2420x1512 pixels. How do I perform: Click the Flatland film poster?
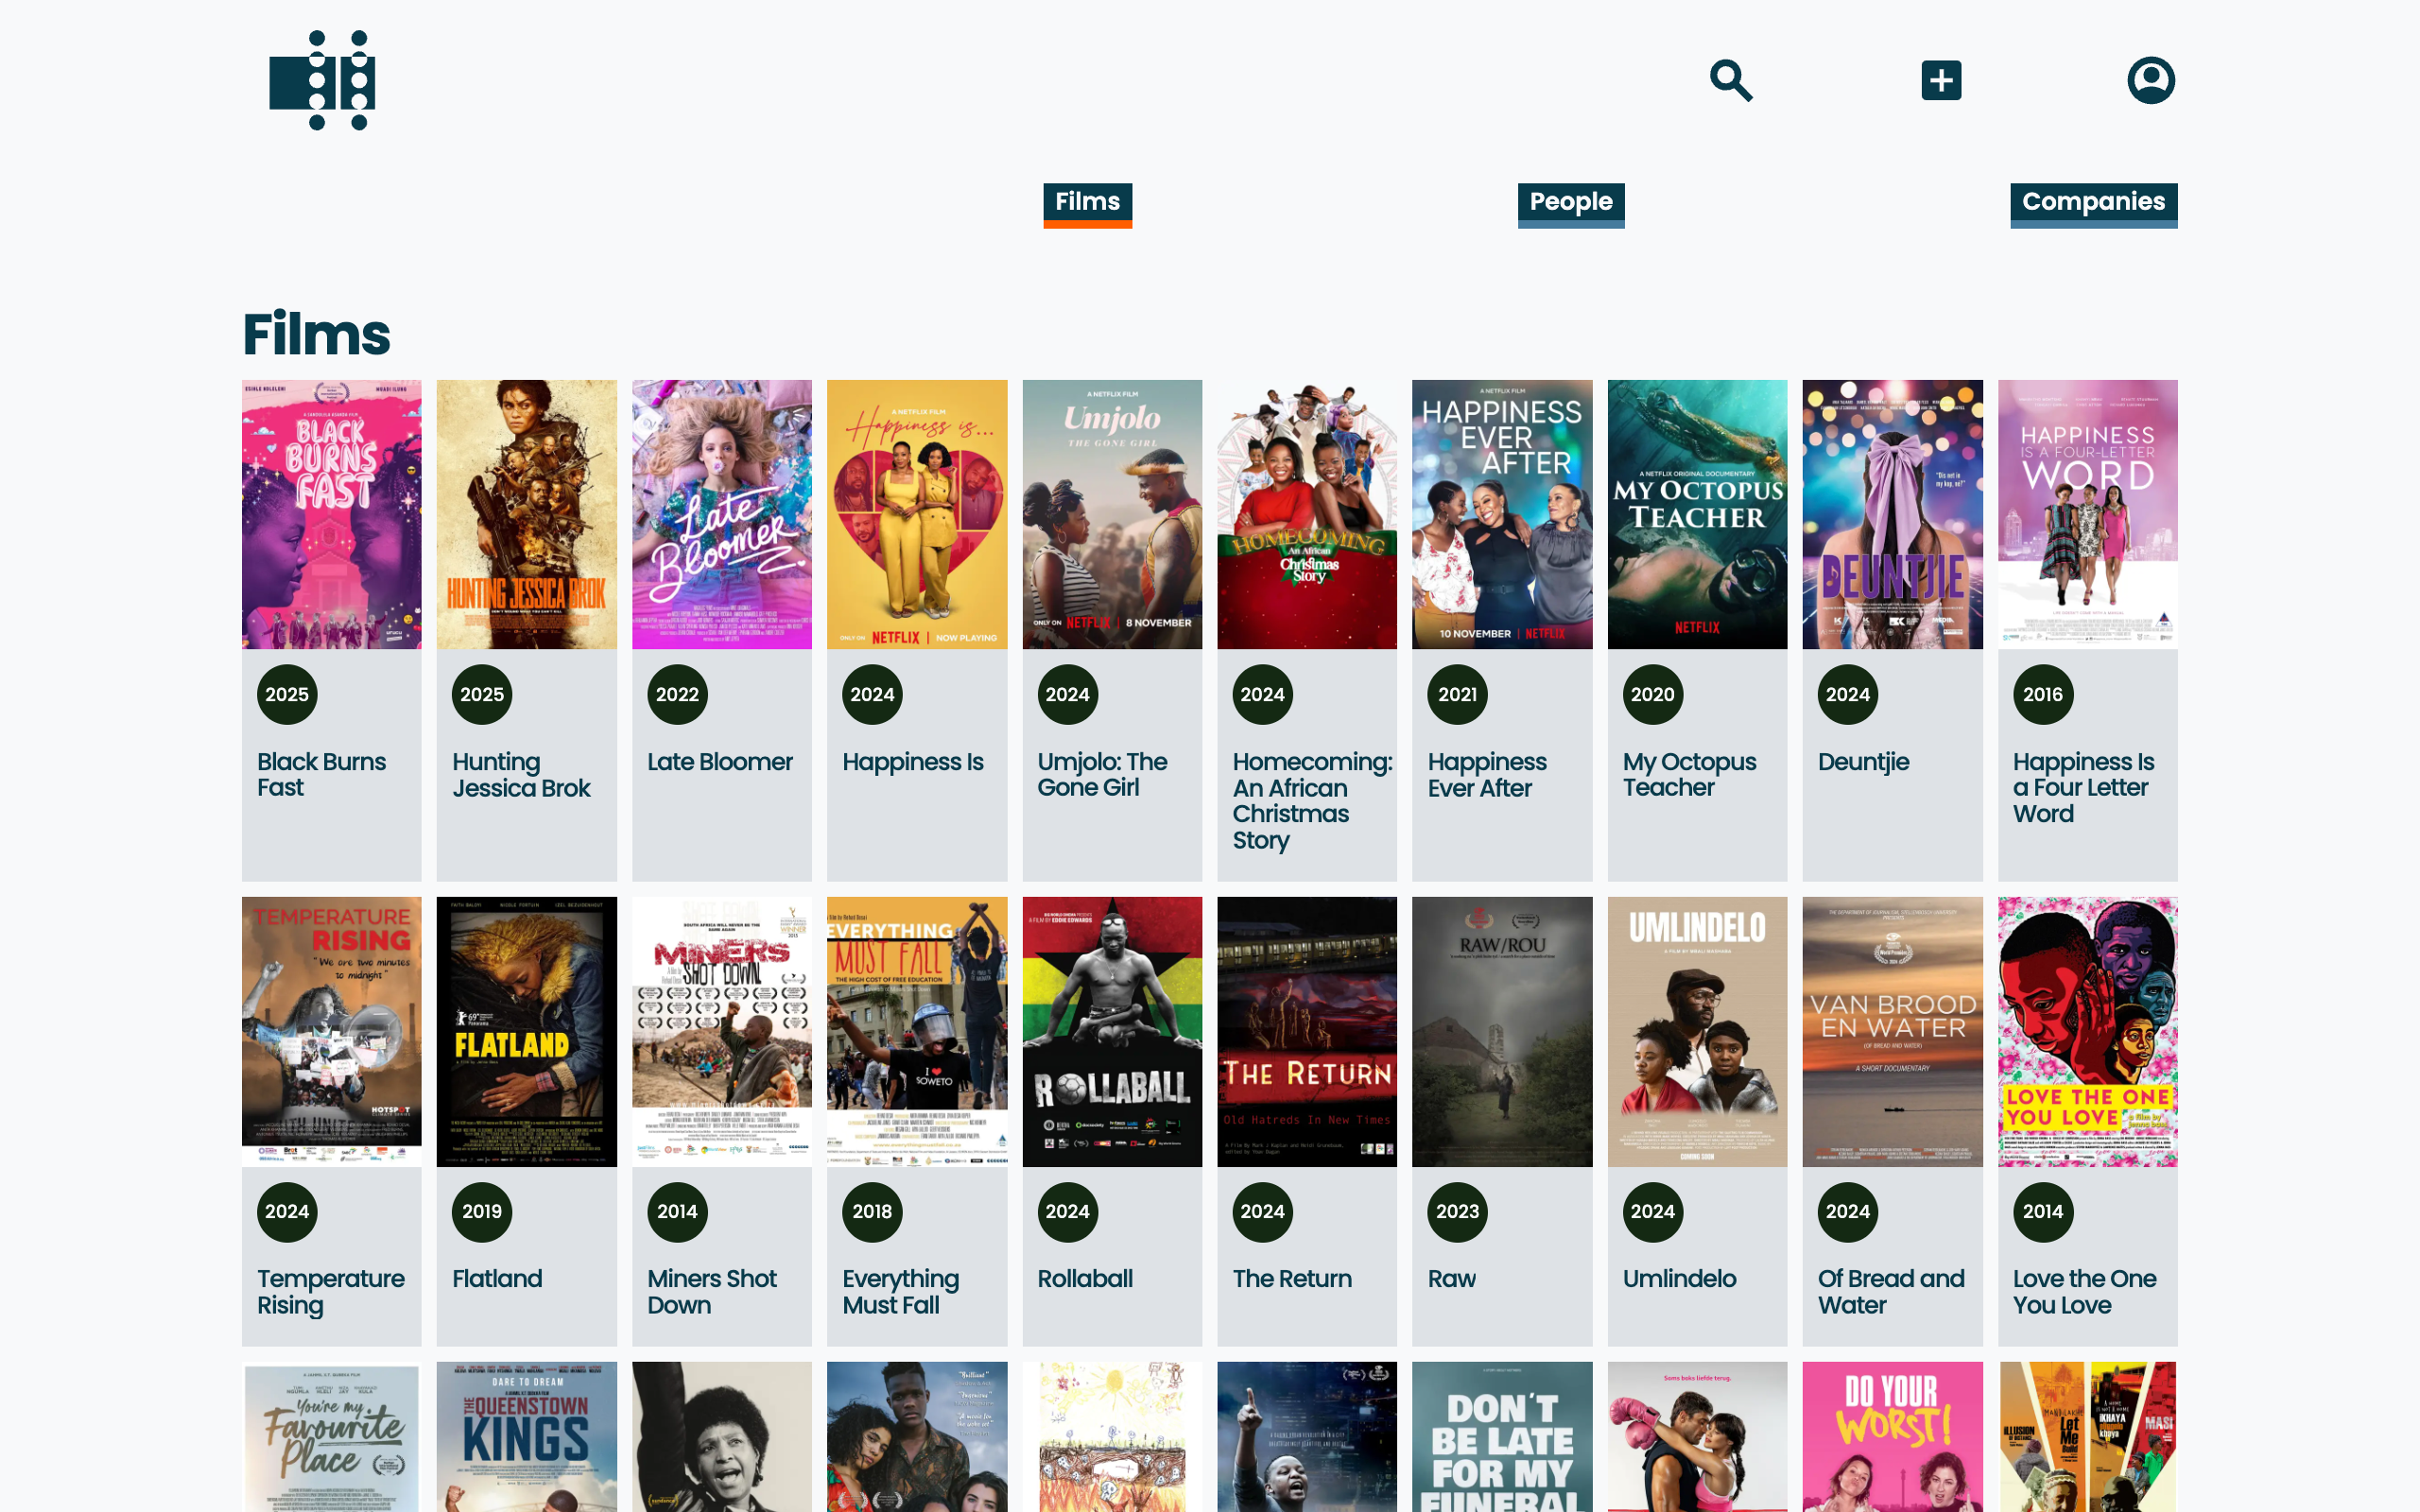527,1031
